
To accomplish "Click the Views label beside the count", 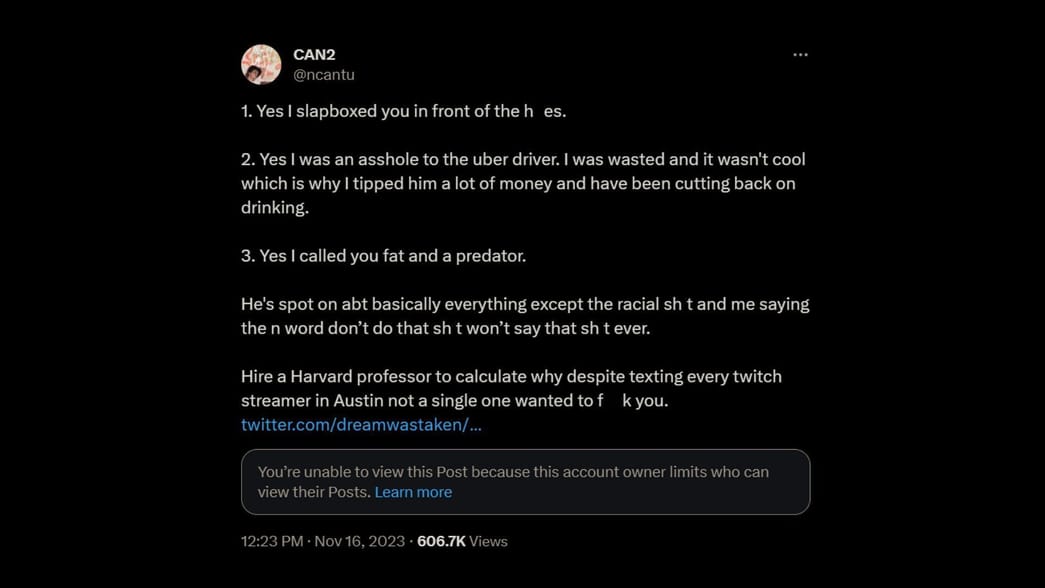I will point(489,541).
